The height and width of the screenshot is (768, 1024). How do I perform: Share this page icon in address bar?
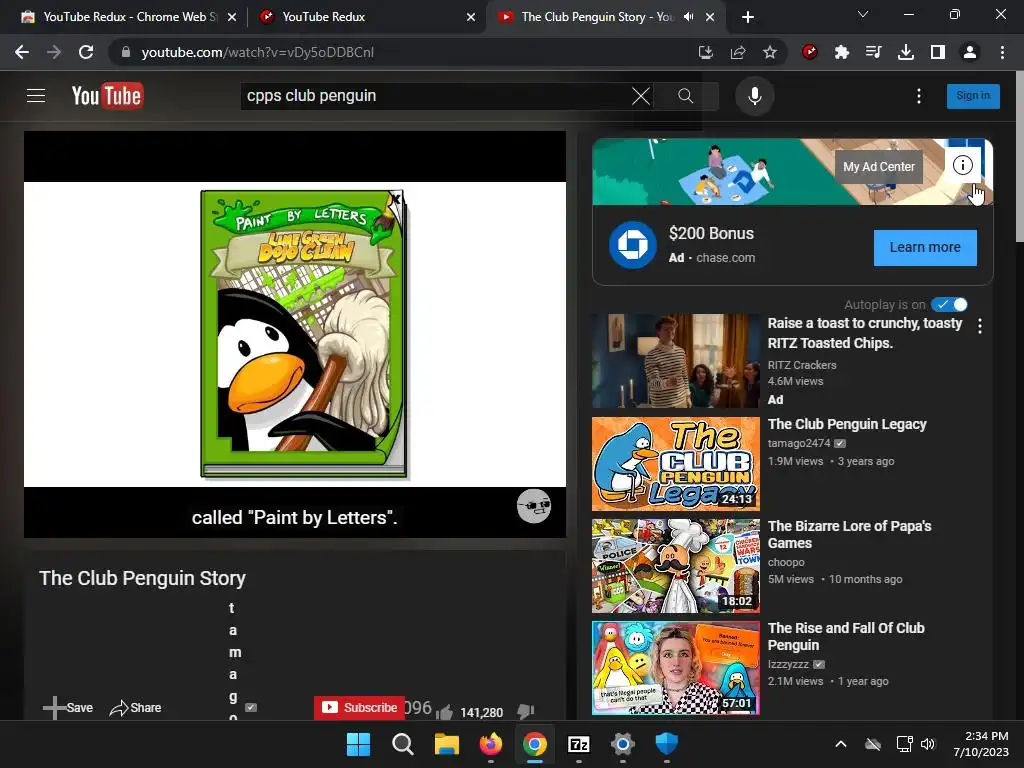click(738, 52)
